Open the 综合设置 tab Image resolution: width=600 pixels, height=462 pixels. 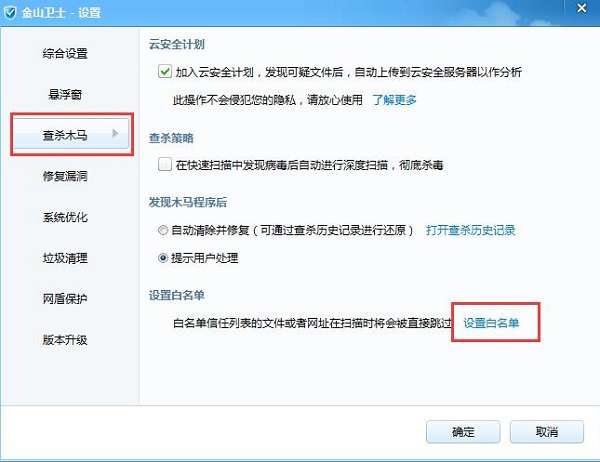(65, 54)
